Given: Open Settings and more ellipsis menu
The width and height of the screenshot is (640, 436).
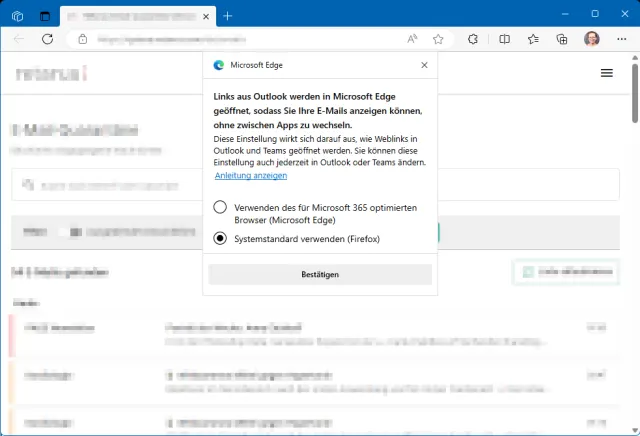Looking at the screenshot, I should (x=622, y=39).
